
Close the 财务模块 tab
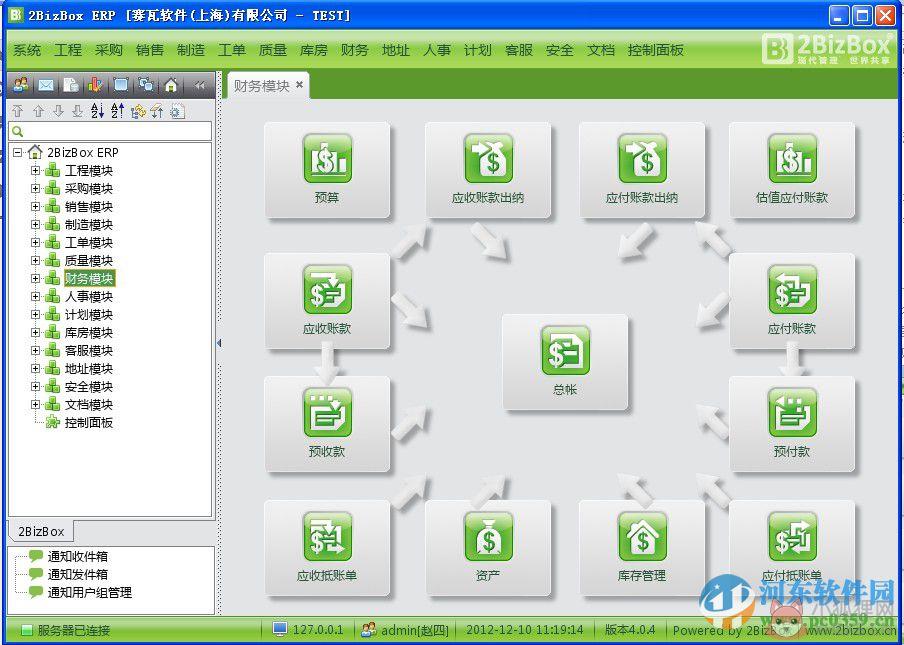click(299, 85)
